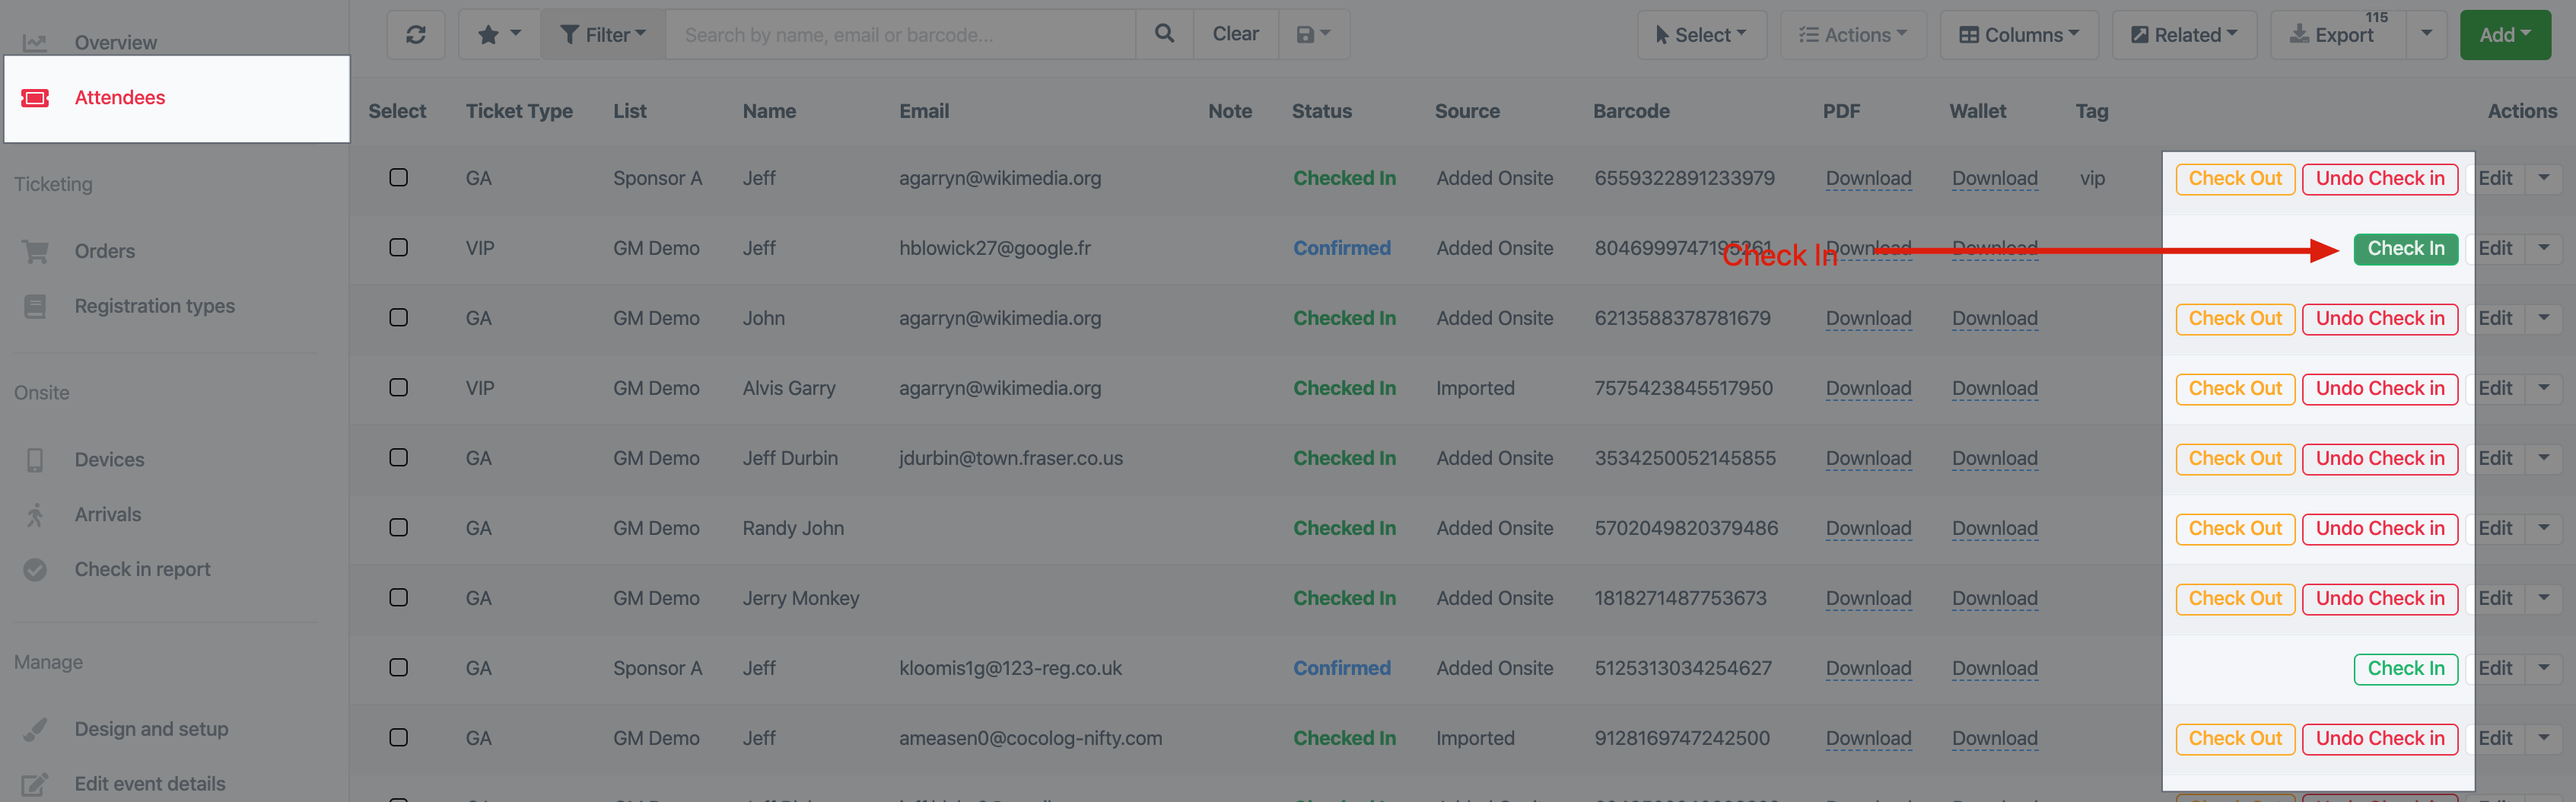Image resolution: width=2576 pixels, height=802 pixels.
Task: Sort by the Ticket Type column header
Action: (x=519, y=111)
